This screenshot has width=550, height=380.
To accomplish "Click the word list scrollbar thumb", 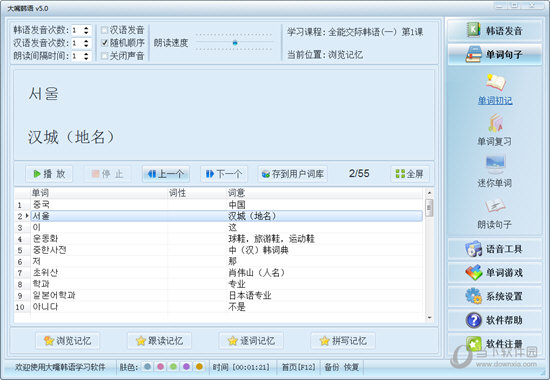I will pos(429,207).
